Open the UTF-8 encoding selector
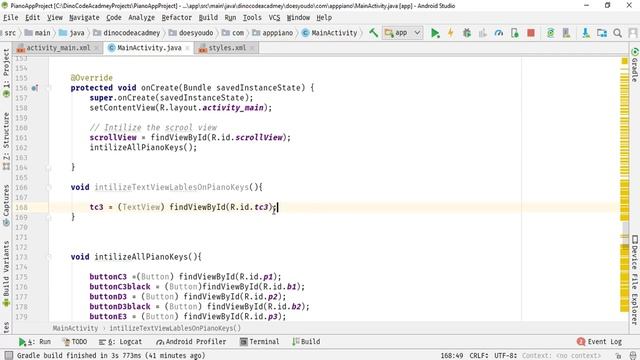Screen dimensions: 640x360 point(506,356)
